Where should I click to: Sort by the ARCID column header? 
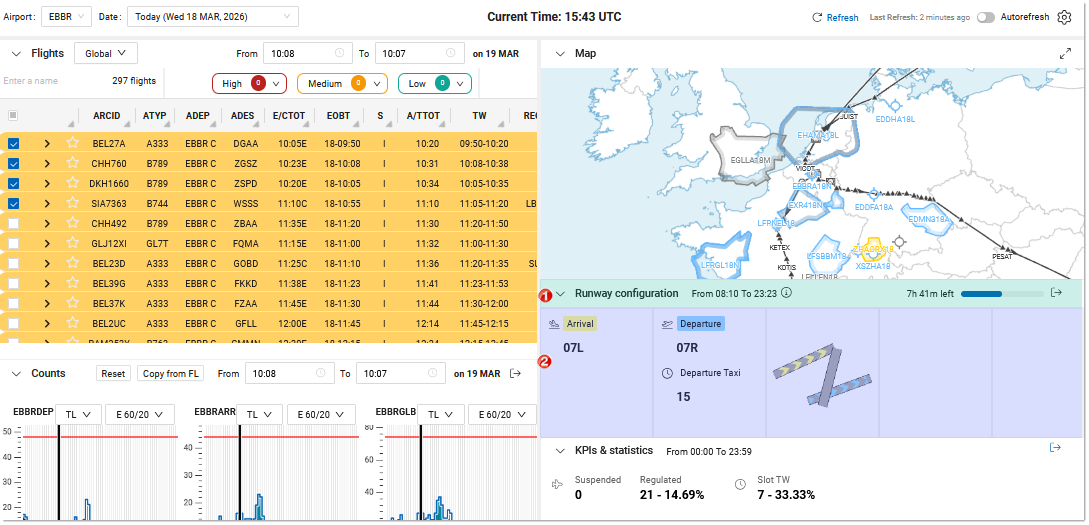pos(106,115)
